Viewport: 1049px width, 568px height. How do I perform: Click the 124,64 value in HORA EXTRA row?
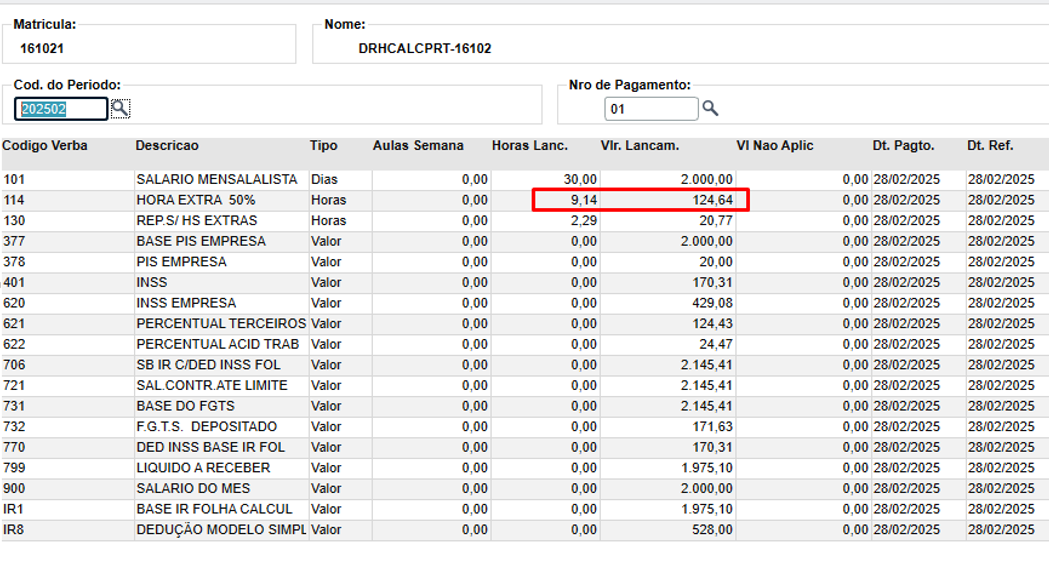click(711, 200)
